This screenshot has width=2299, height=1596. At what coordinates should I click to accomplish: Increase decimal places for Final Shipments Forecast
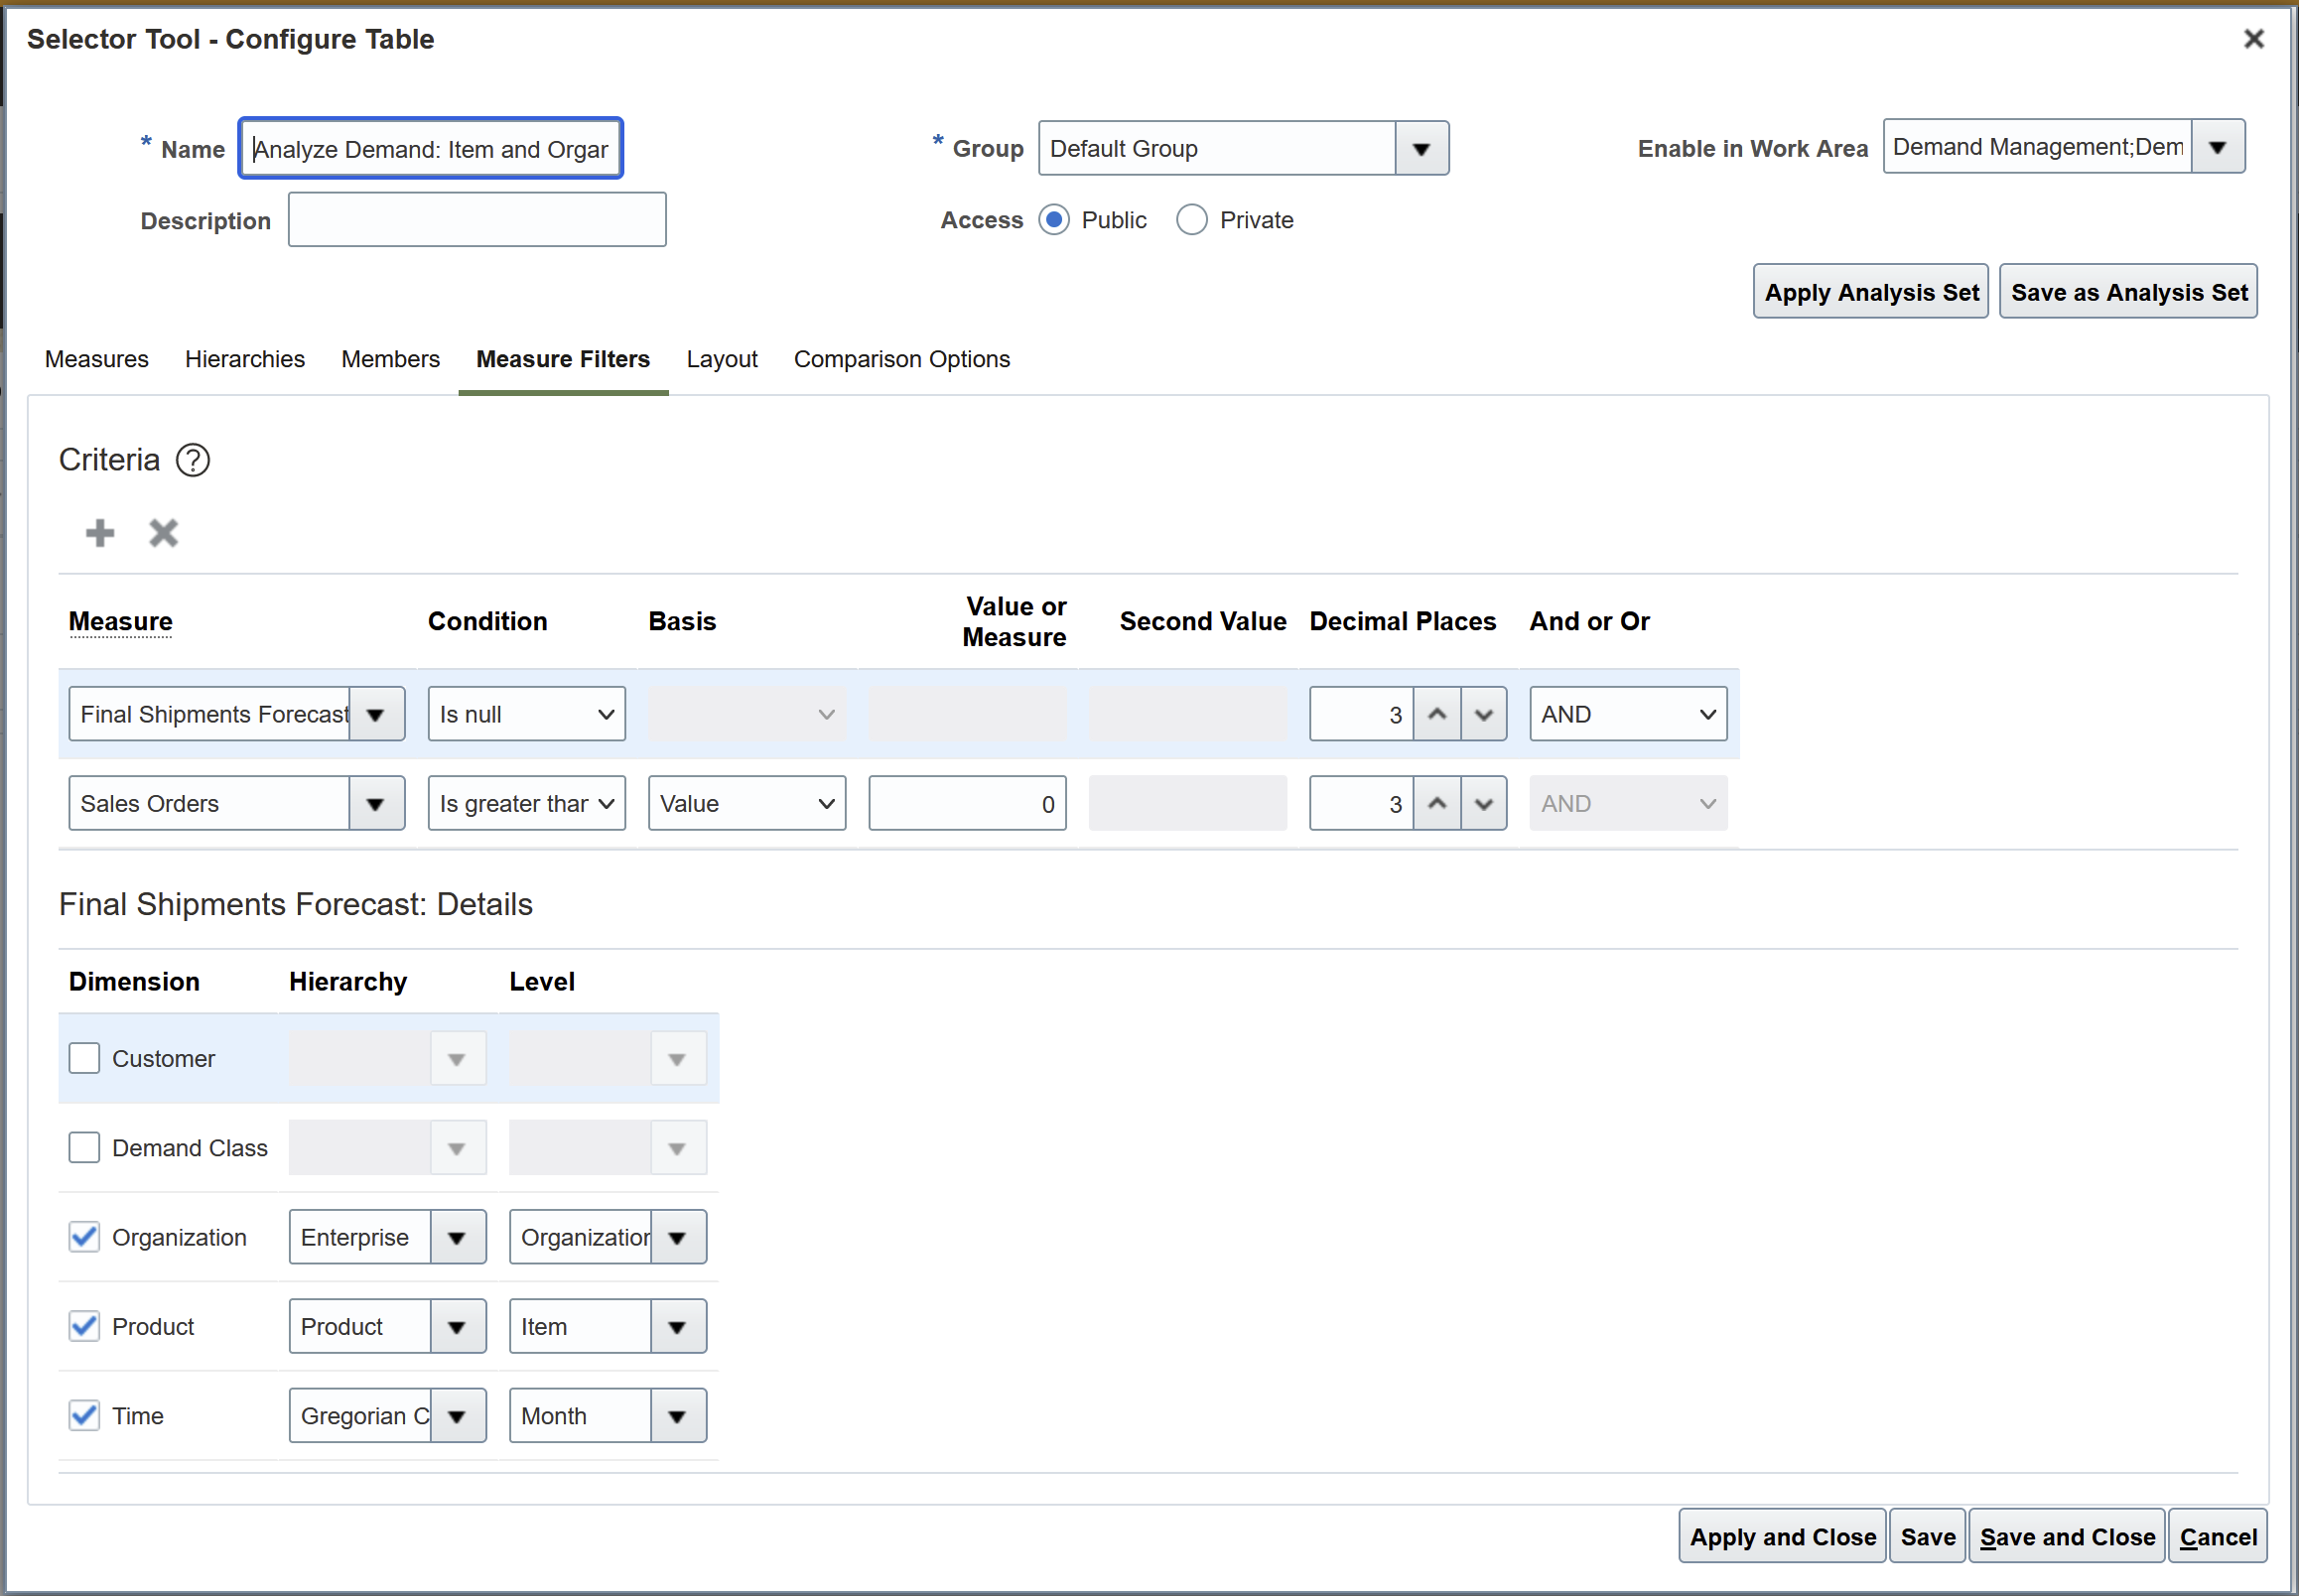1437,713
